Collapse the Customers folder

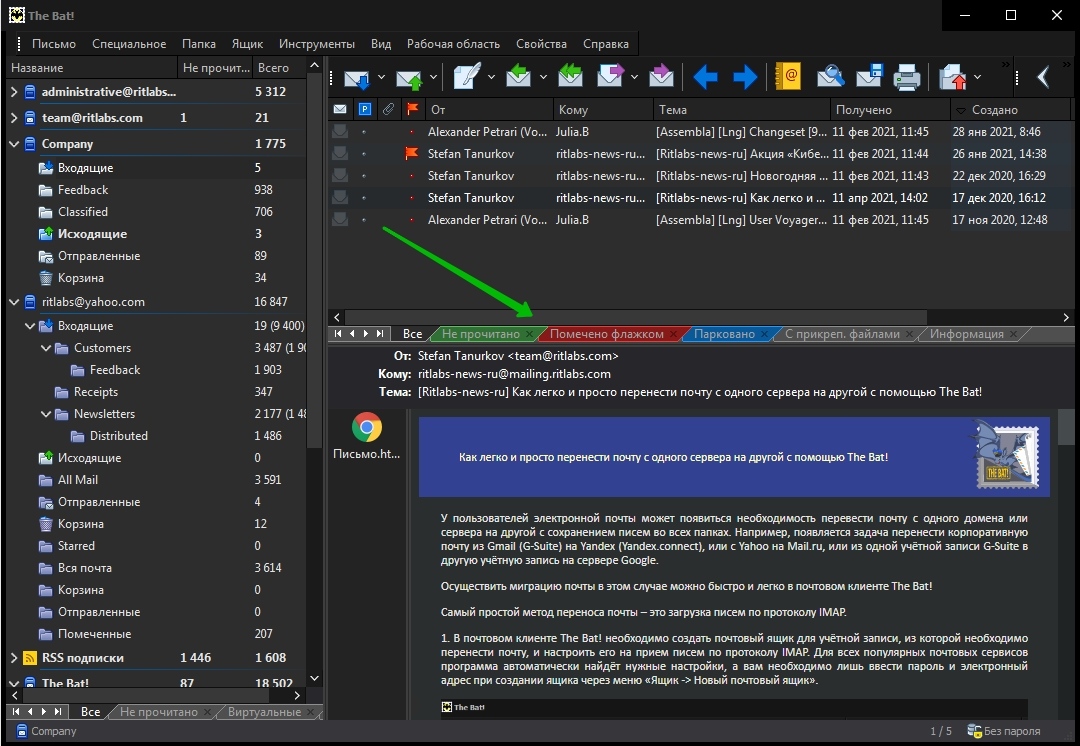click(46, 348)
